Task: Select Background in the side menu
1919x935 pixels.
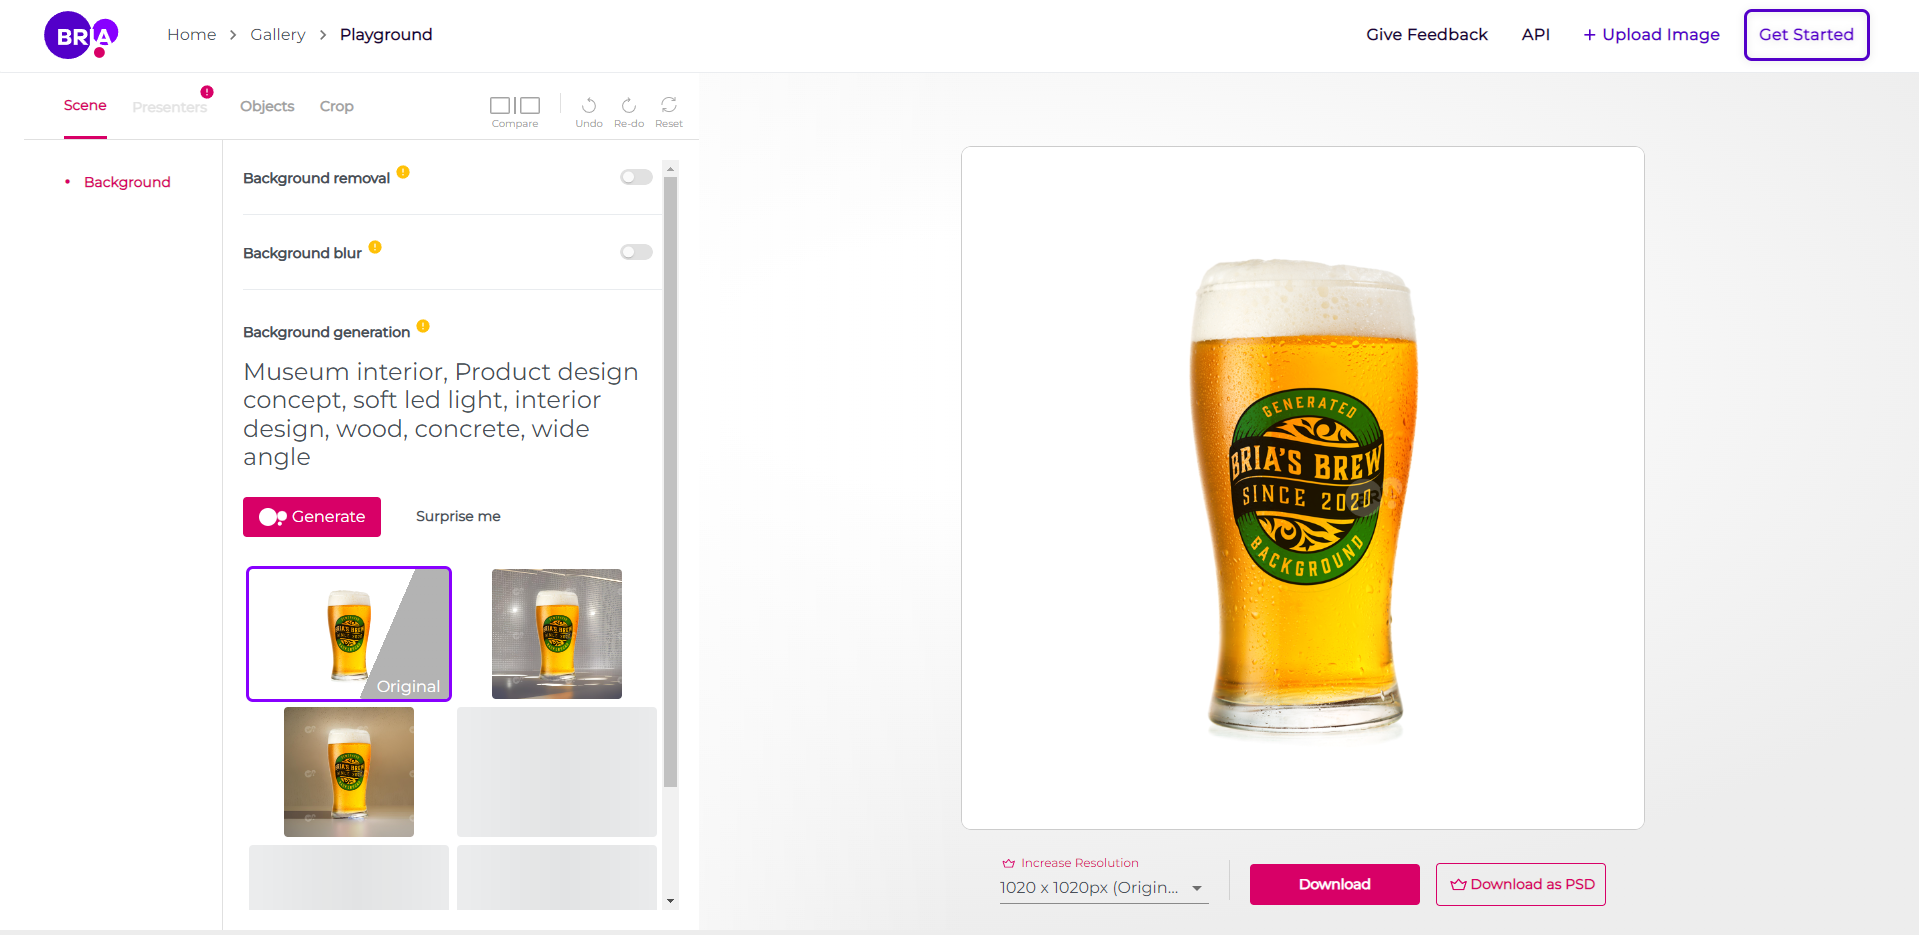Action: [127, 182]
